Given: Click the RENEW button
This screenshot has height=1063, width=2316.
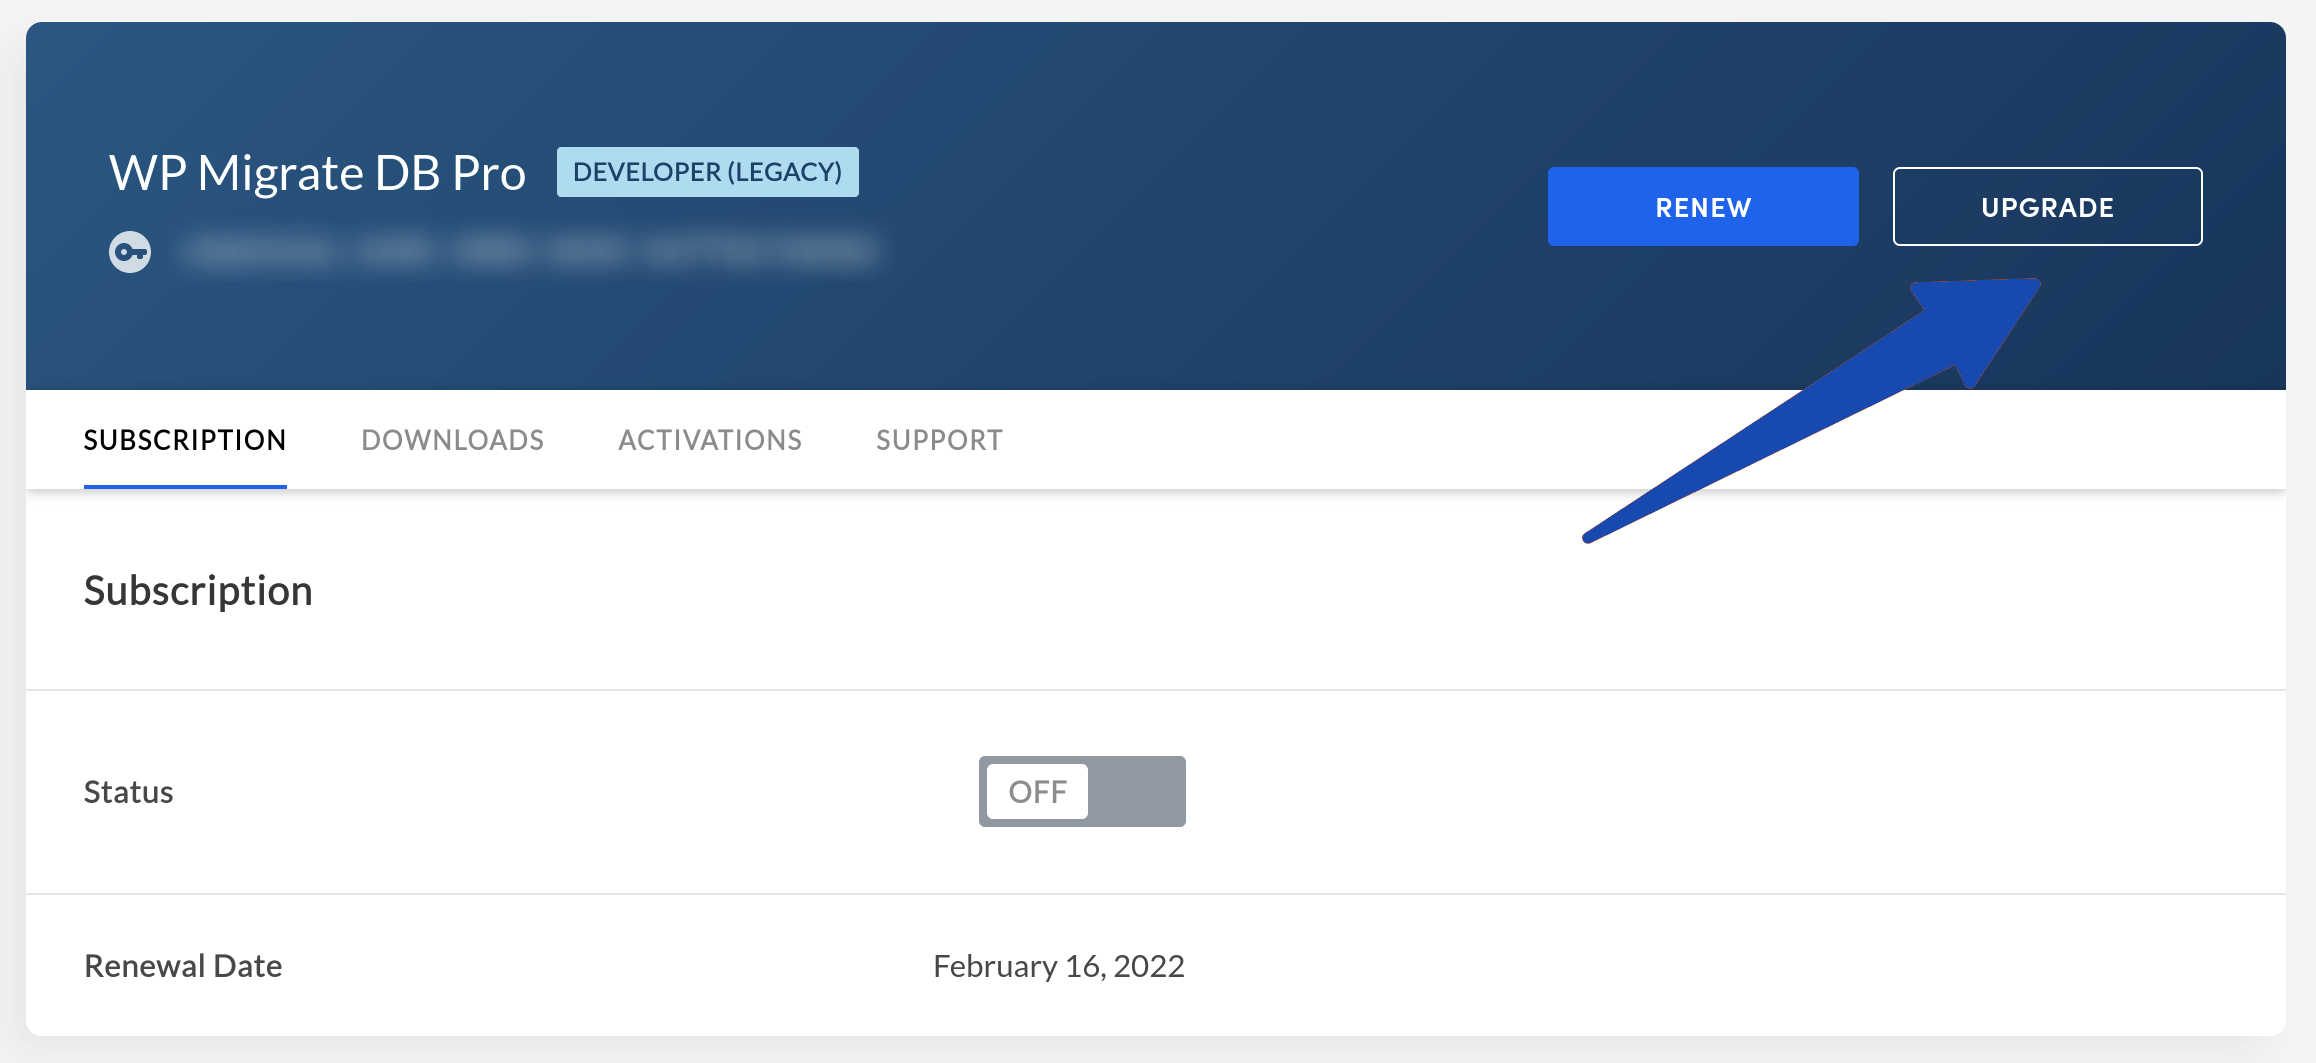Looking at the screenshot, I should [x=1703, y=207].
